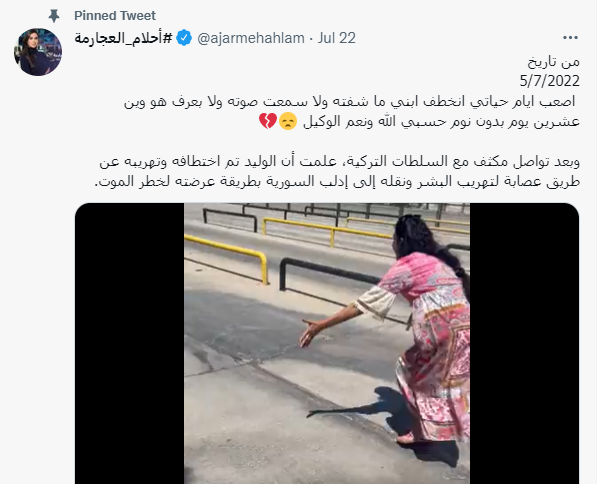
Task: Click the pushpin icon beside Pinned Tweet
Action: [x=54, y=16]
